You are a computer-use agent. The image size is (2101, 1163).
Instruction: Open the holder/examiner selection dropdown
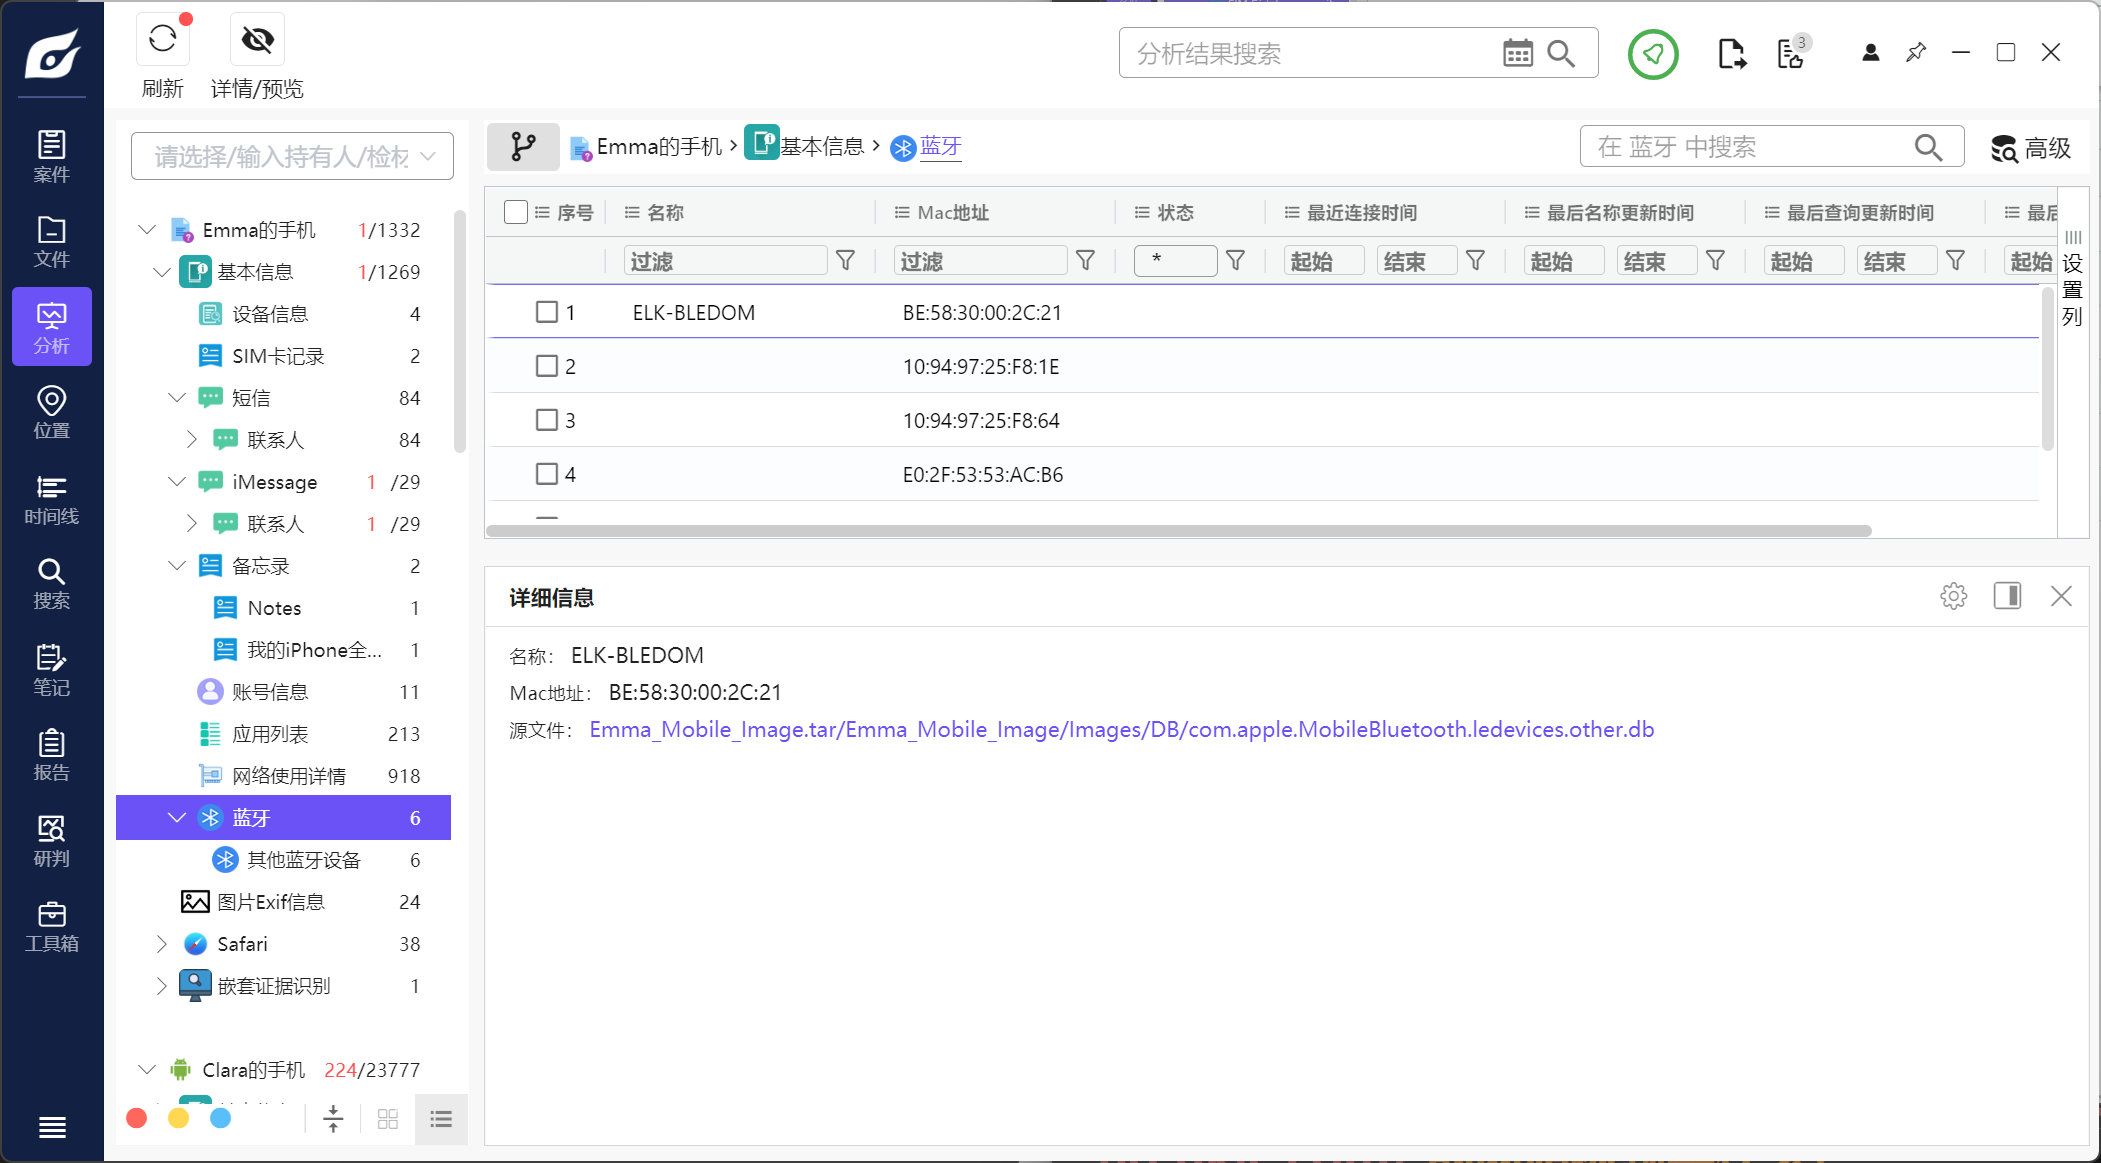coord(292,156)
